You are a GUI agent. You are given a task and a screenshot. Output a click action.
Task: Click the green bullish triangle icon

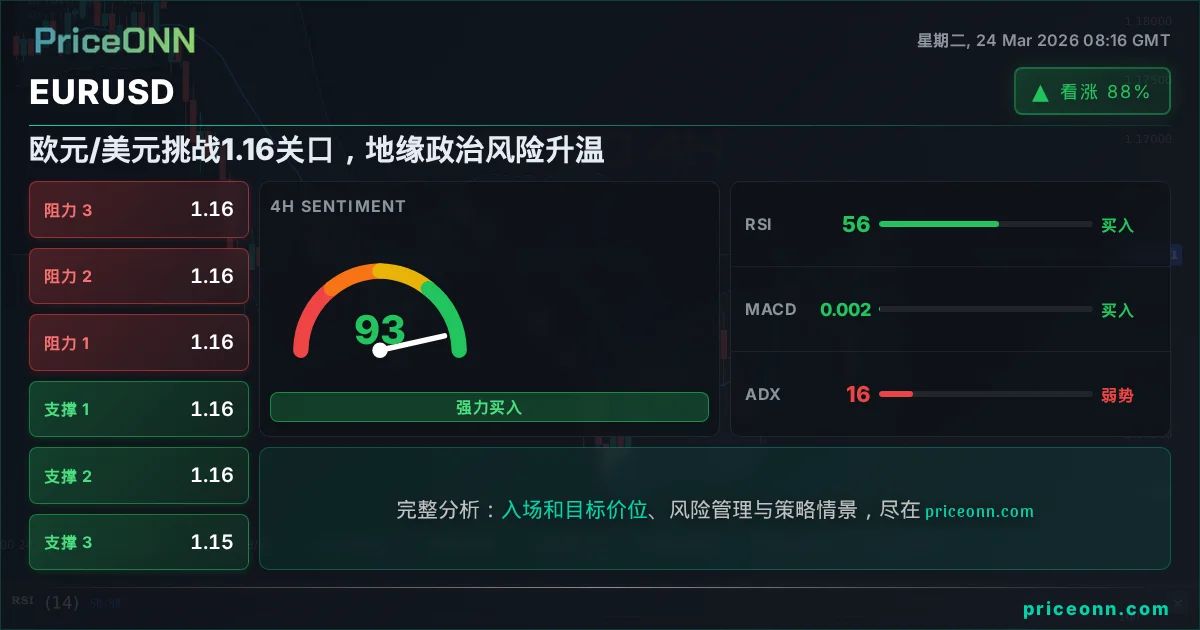coord(1040,93)
